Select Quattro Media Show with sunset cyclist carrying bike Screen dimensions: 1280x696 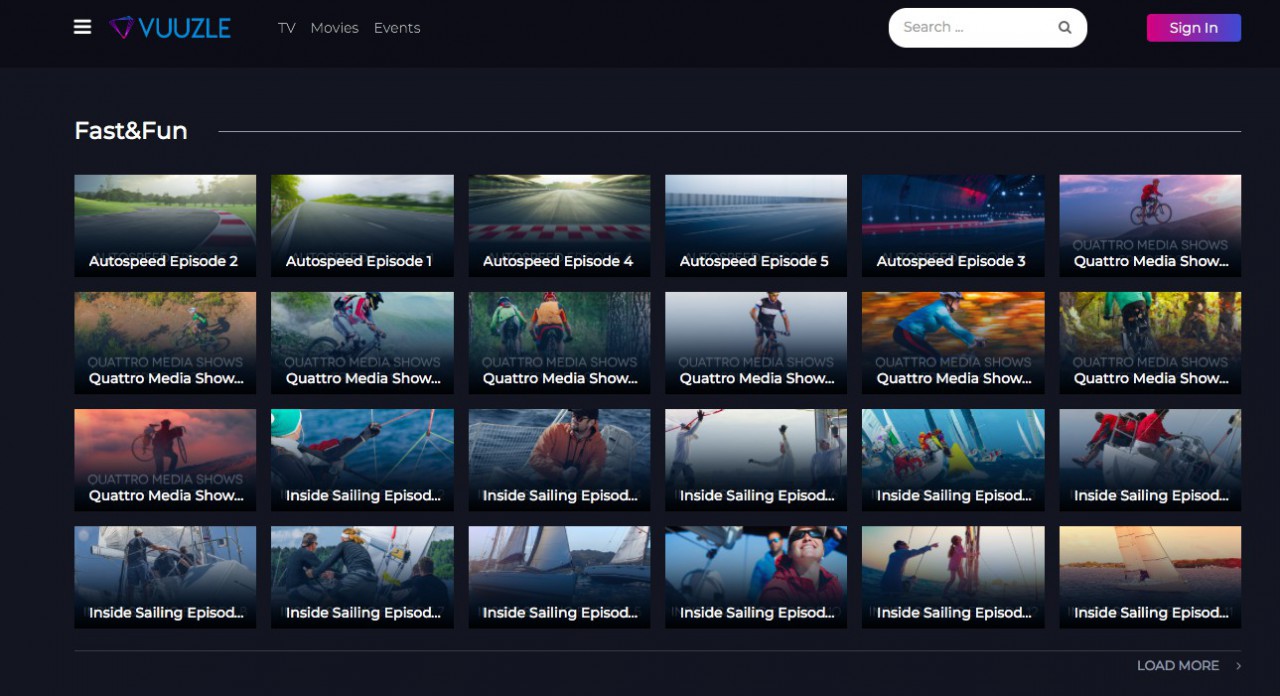coord(165,459)
